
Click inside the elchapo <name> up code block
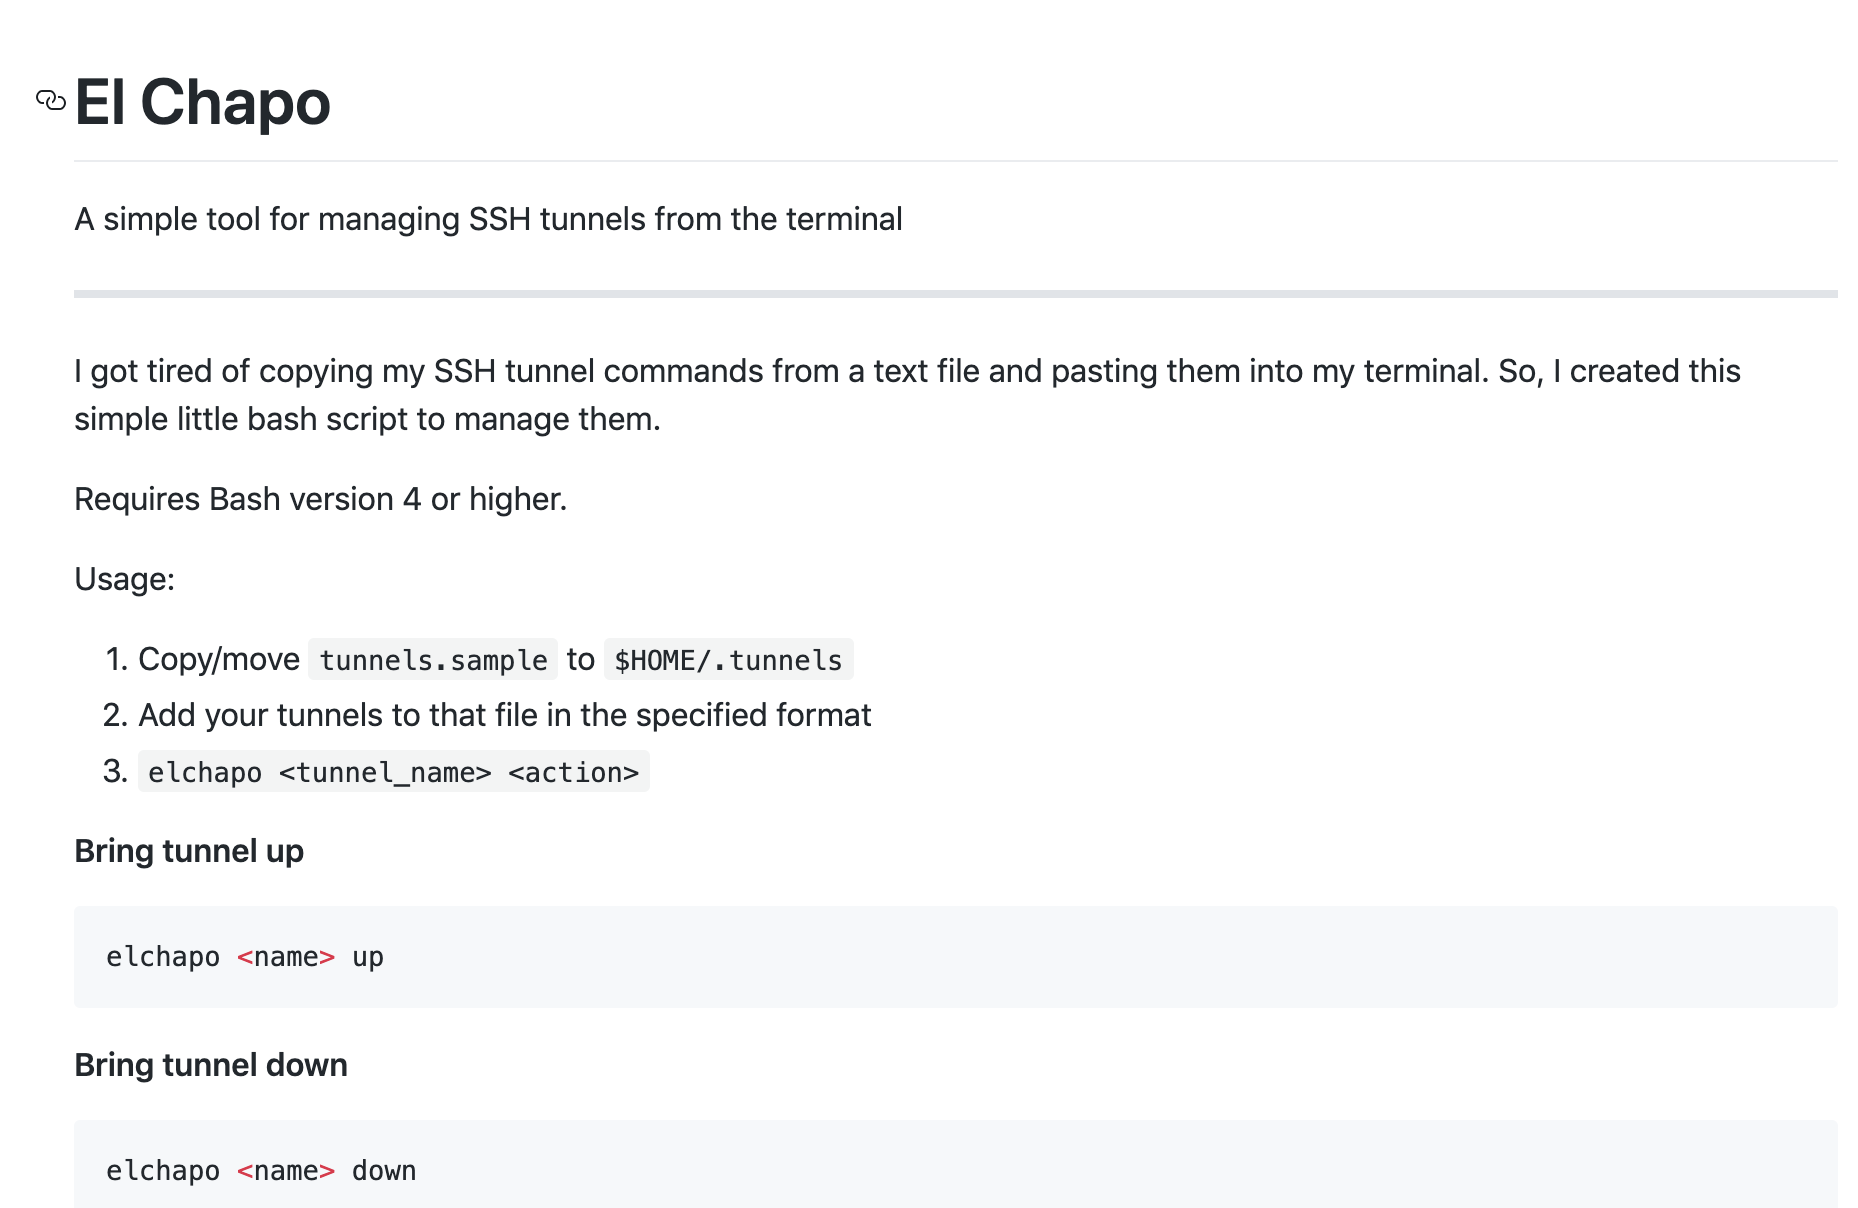coord(955,957)
